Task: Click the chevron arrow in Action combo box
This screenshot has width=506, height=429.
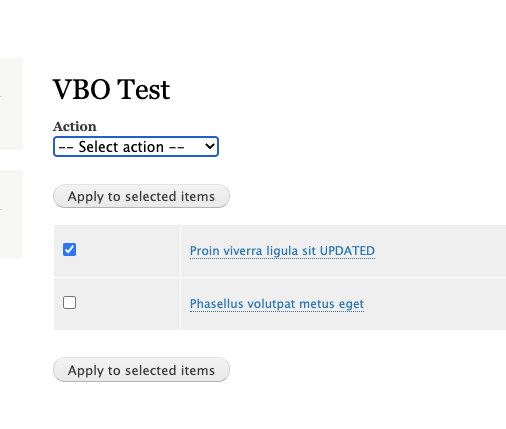Action: pyautogui.click(x=210, y=146)
